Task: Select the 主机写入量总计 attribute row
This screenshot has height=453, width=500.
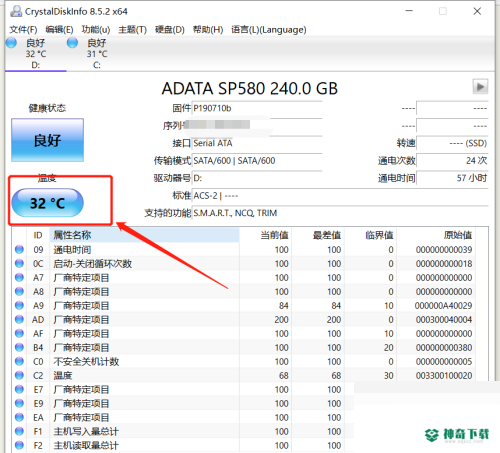Action: tap(183, 432)
